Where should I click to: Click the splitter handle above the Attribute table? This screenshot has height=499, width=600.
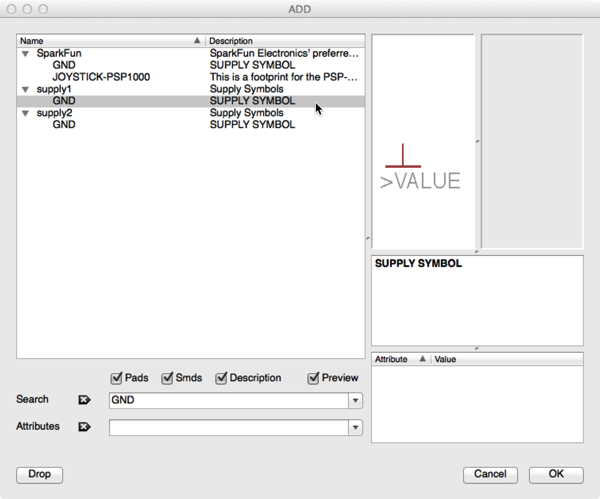tap(477, 349)
